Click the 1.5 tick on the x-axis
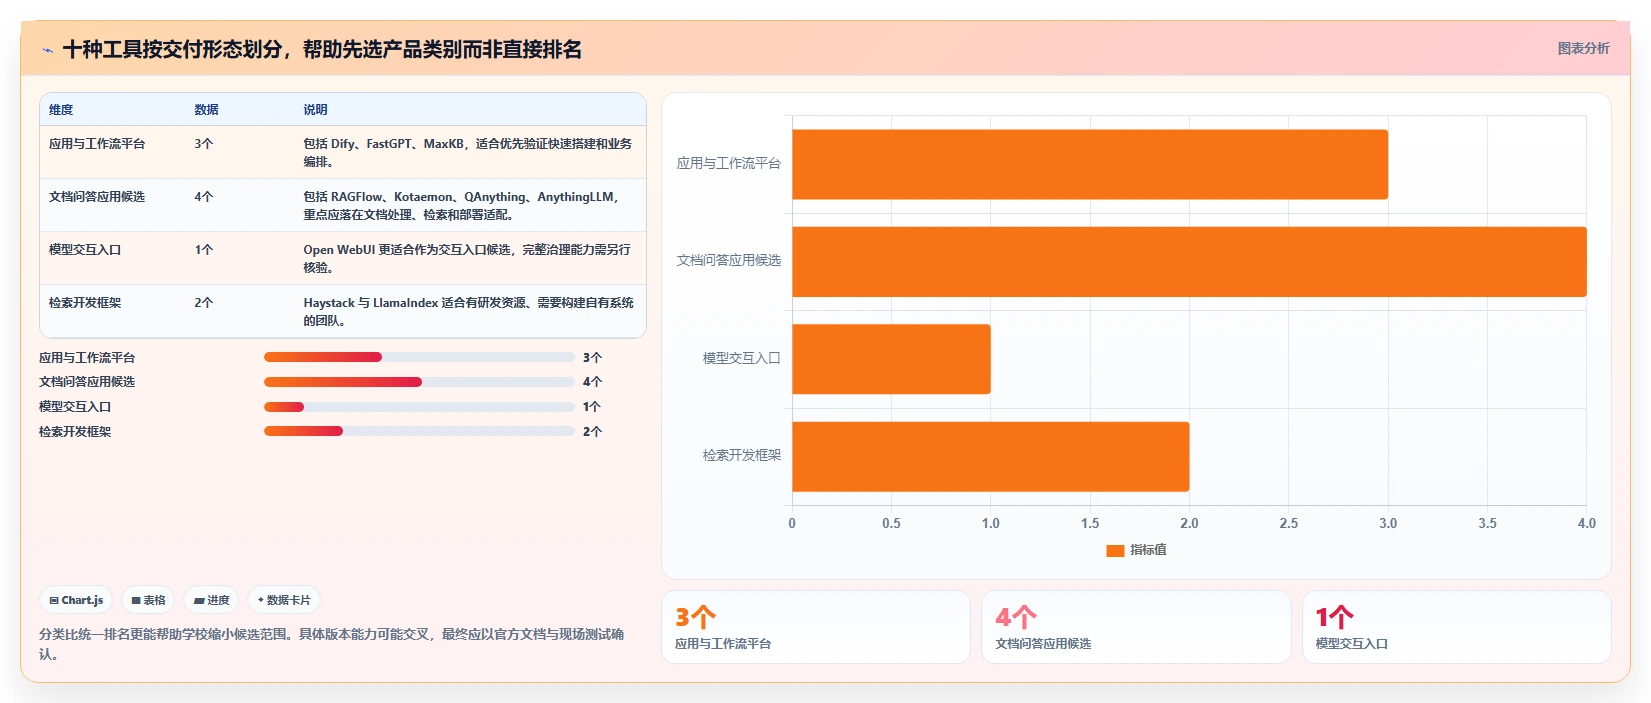The height and width of the screenshot is (703, 1651). pos(1090,524)
